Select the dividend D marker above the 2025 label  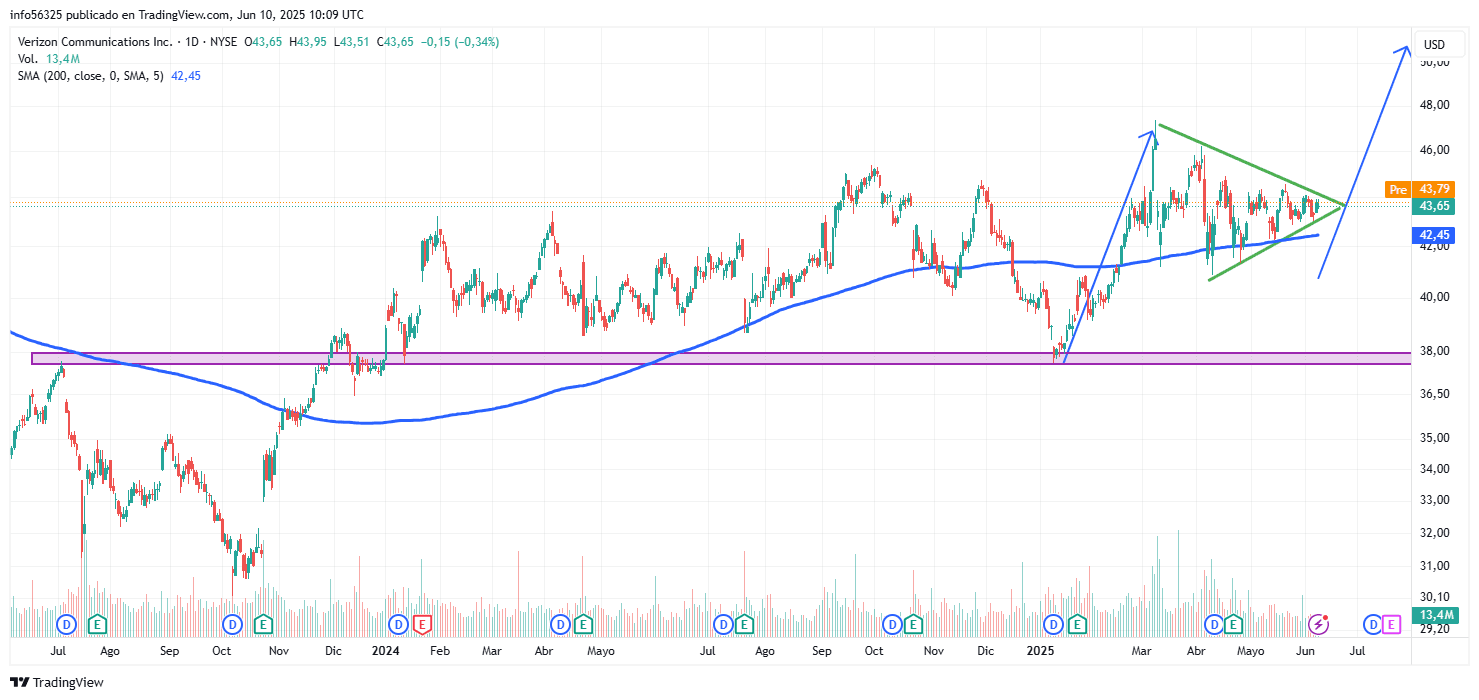pyautogui.click(x=1053, y=624)
